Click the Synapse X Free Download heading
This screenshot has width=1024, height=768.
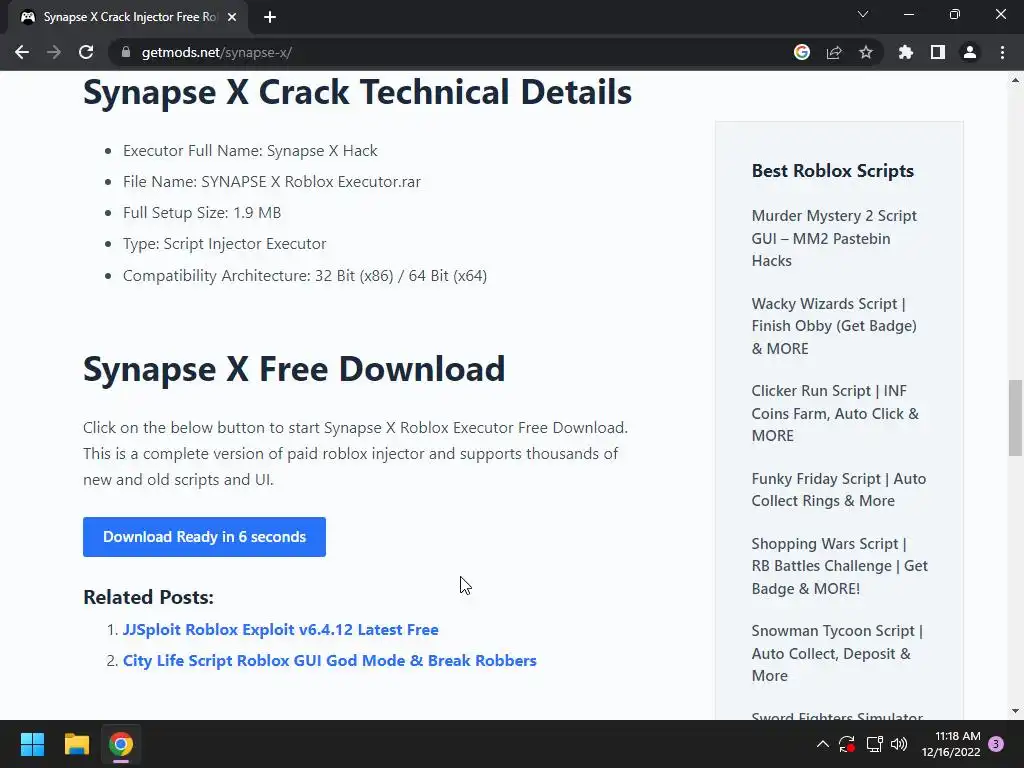click(x=294, y=369)
